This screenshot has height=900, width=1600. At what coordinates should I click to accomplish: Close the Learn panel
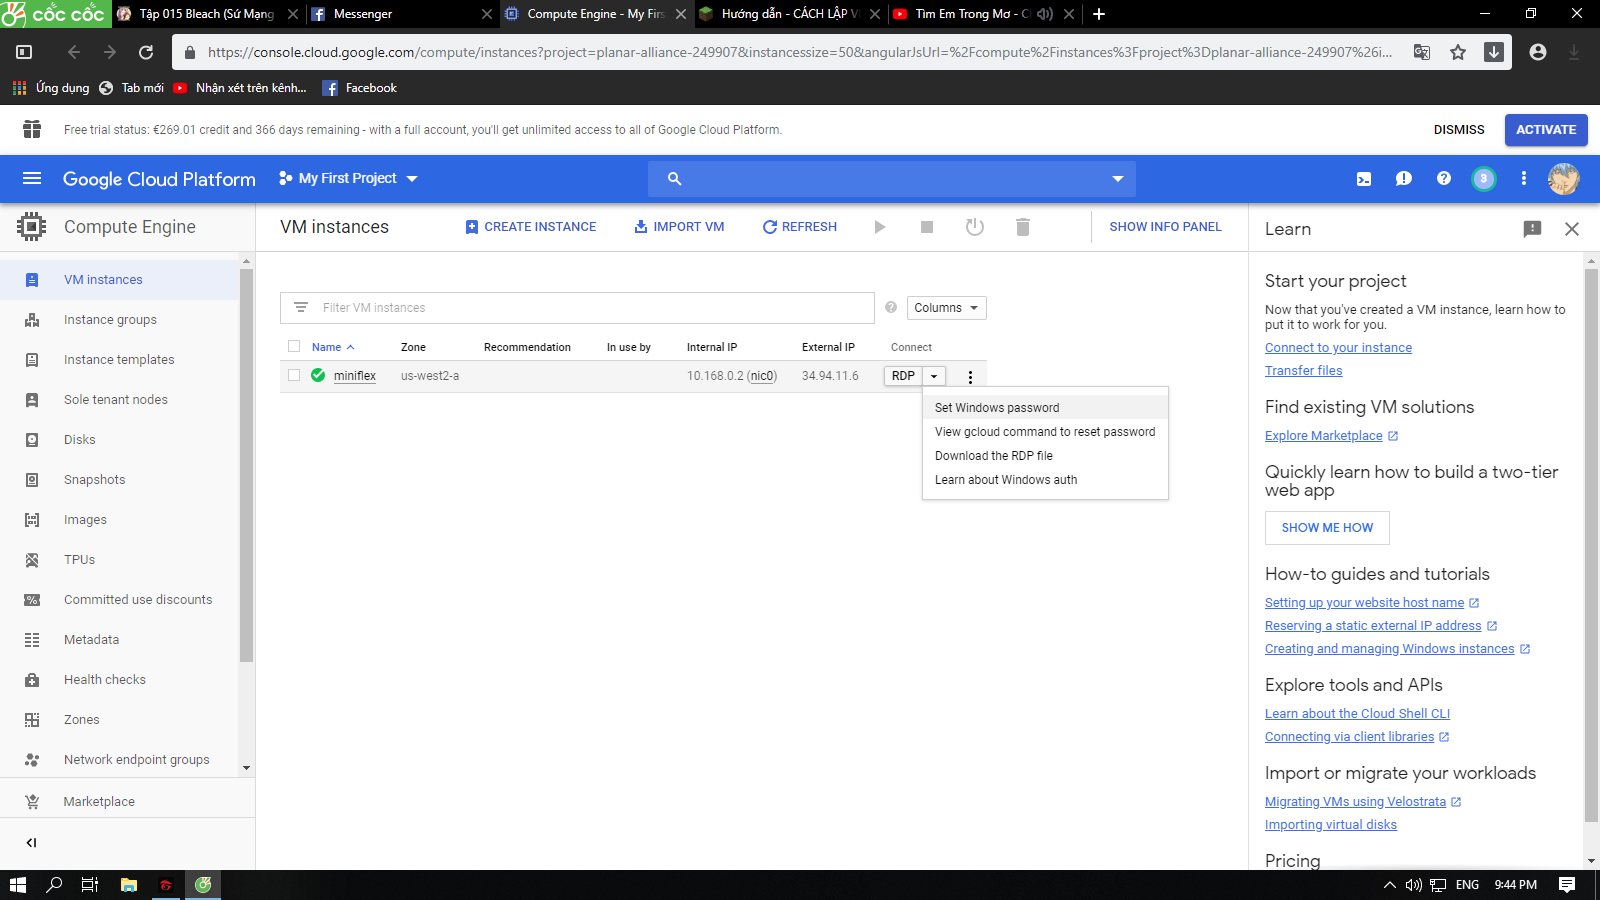pos(1572,229)
